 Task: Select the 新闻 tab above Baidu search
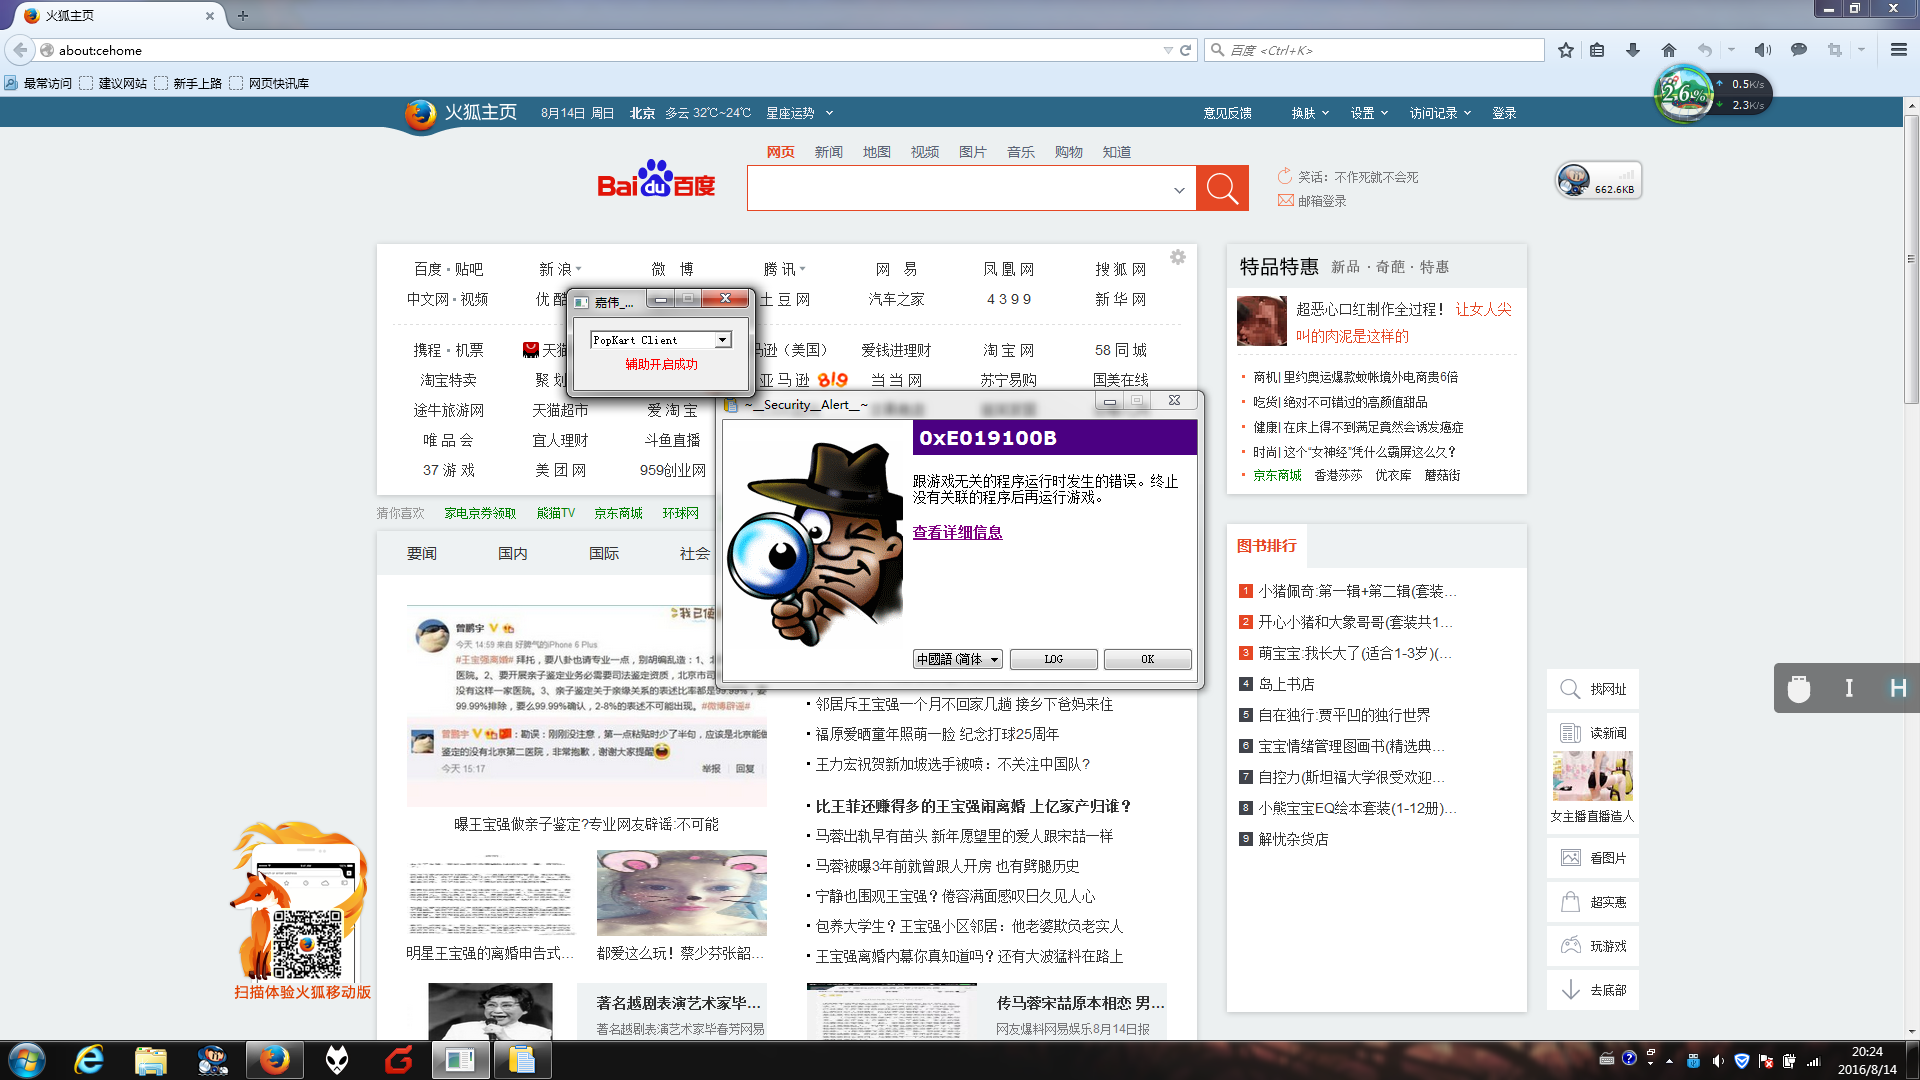point(828,152)
